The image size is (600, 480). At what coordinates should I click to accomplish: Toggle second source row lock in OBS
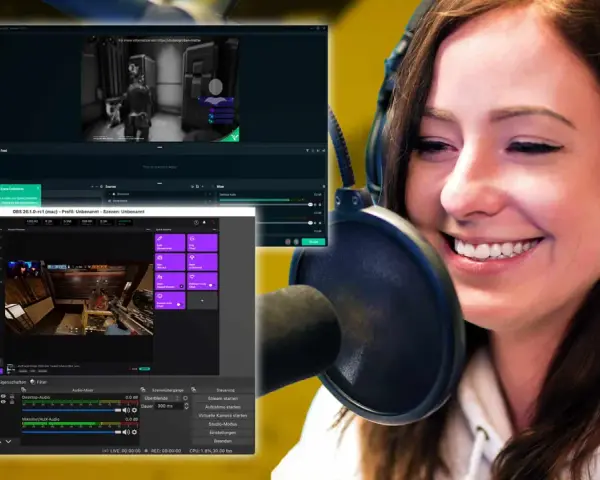pyautogui.click(x=12, y=402)
